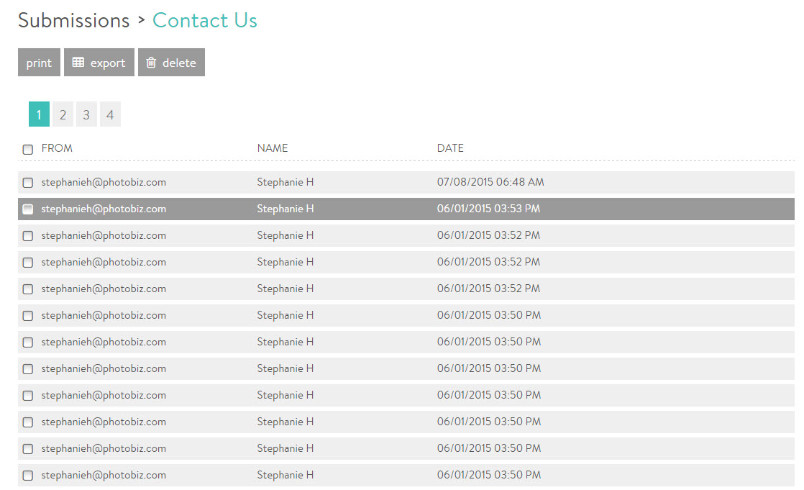804x490 pixels.
Task: Check the first 03:52 PM submission checkbox
Action: click(28, 236)
